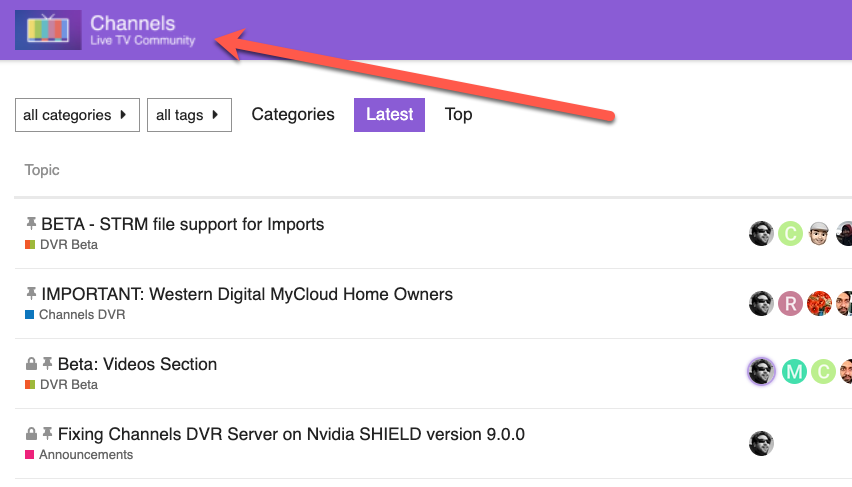Click teal 'M' avatar in Videos Section row

pyautogui.click(x=794, y=372)
